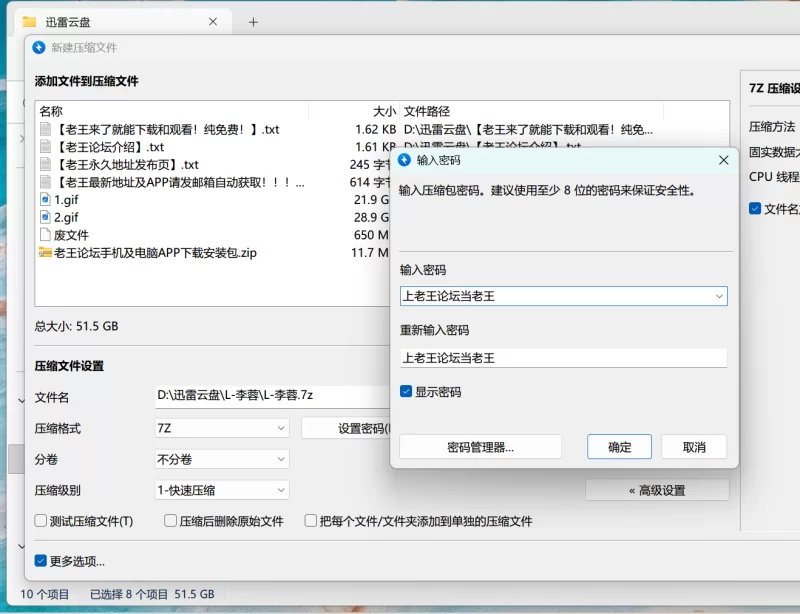Image resolution: width=800 pixels, height=614 pixels.
Task: Click the 老王论坛介绍 text file icon
Action: click(x=45, y=147)
